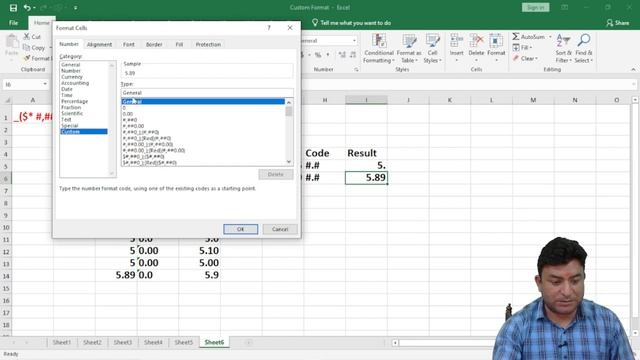The height and width of the screenshot is (360, 640).
Task: Click the Copy icon in Clipboard group
Action: tap(27, 48)
